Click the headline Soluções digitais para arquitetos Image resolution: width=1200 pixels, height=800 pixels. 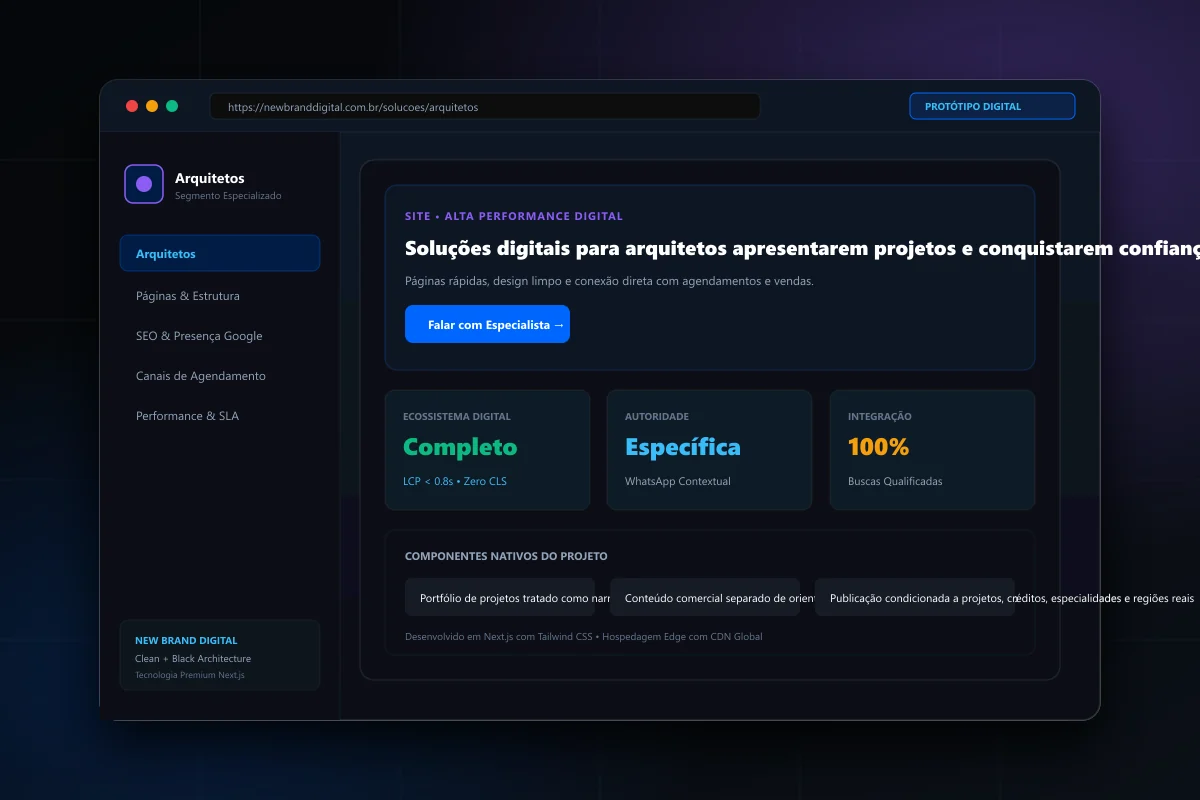pyautogui.click(x=802, y=248)
